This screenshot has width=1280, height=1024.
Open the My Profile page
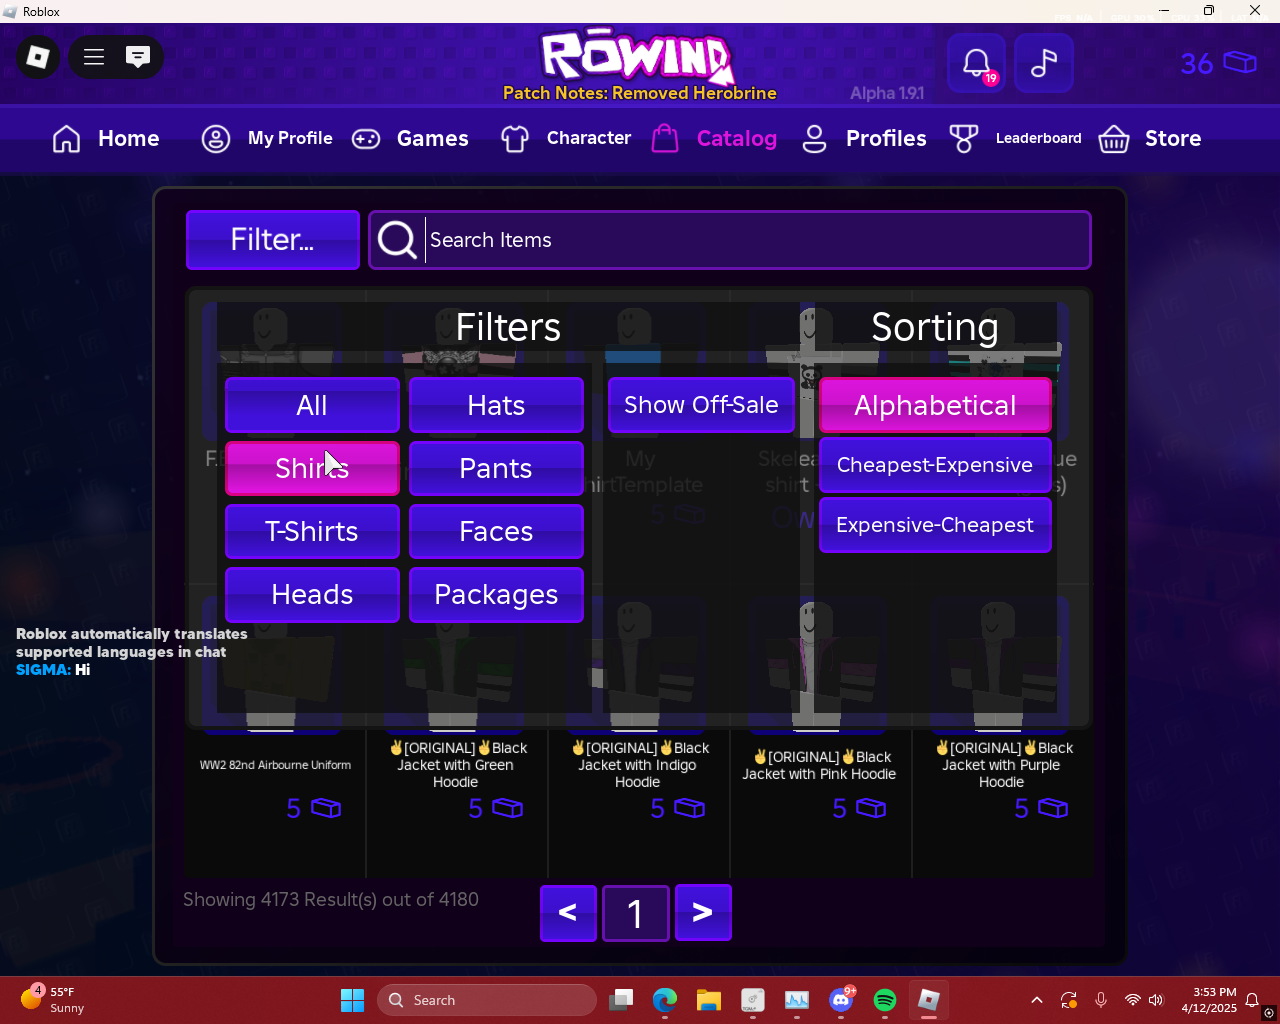click(x=267, y=138)
